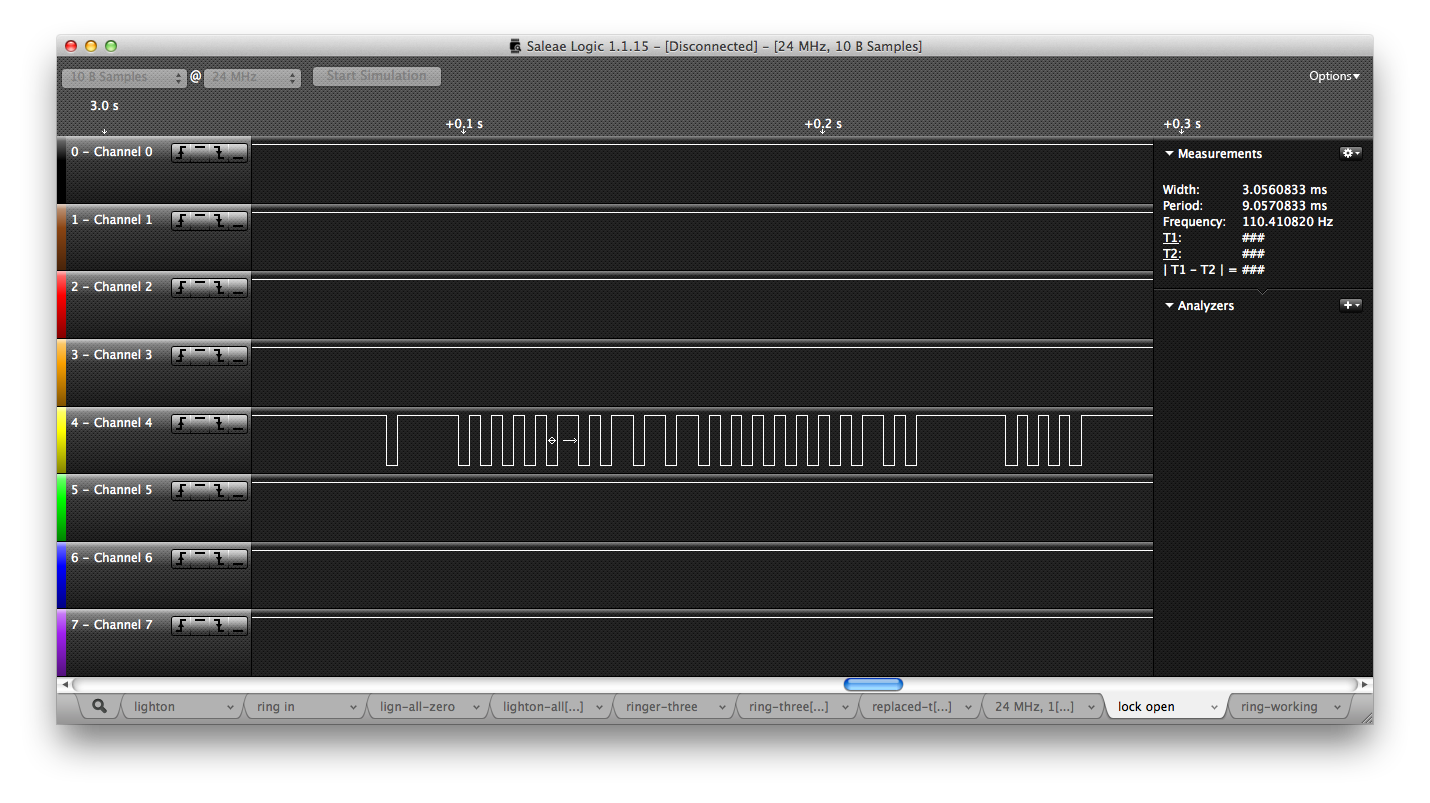The height and width of the screenshot is (803, 1430).
Task: Set falling edge trigger on Channel 4
Action: [x=219, y=424]
